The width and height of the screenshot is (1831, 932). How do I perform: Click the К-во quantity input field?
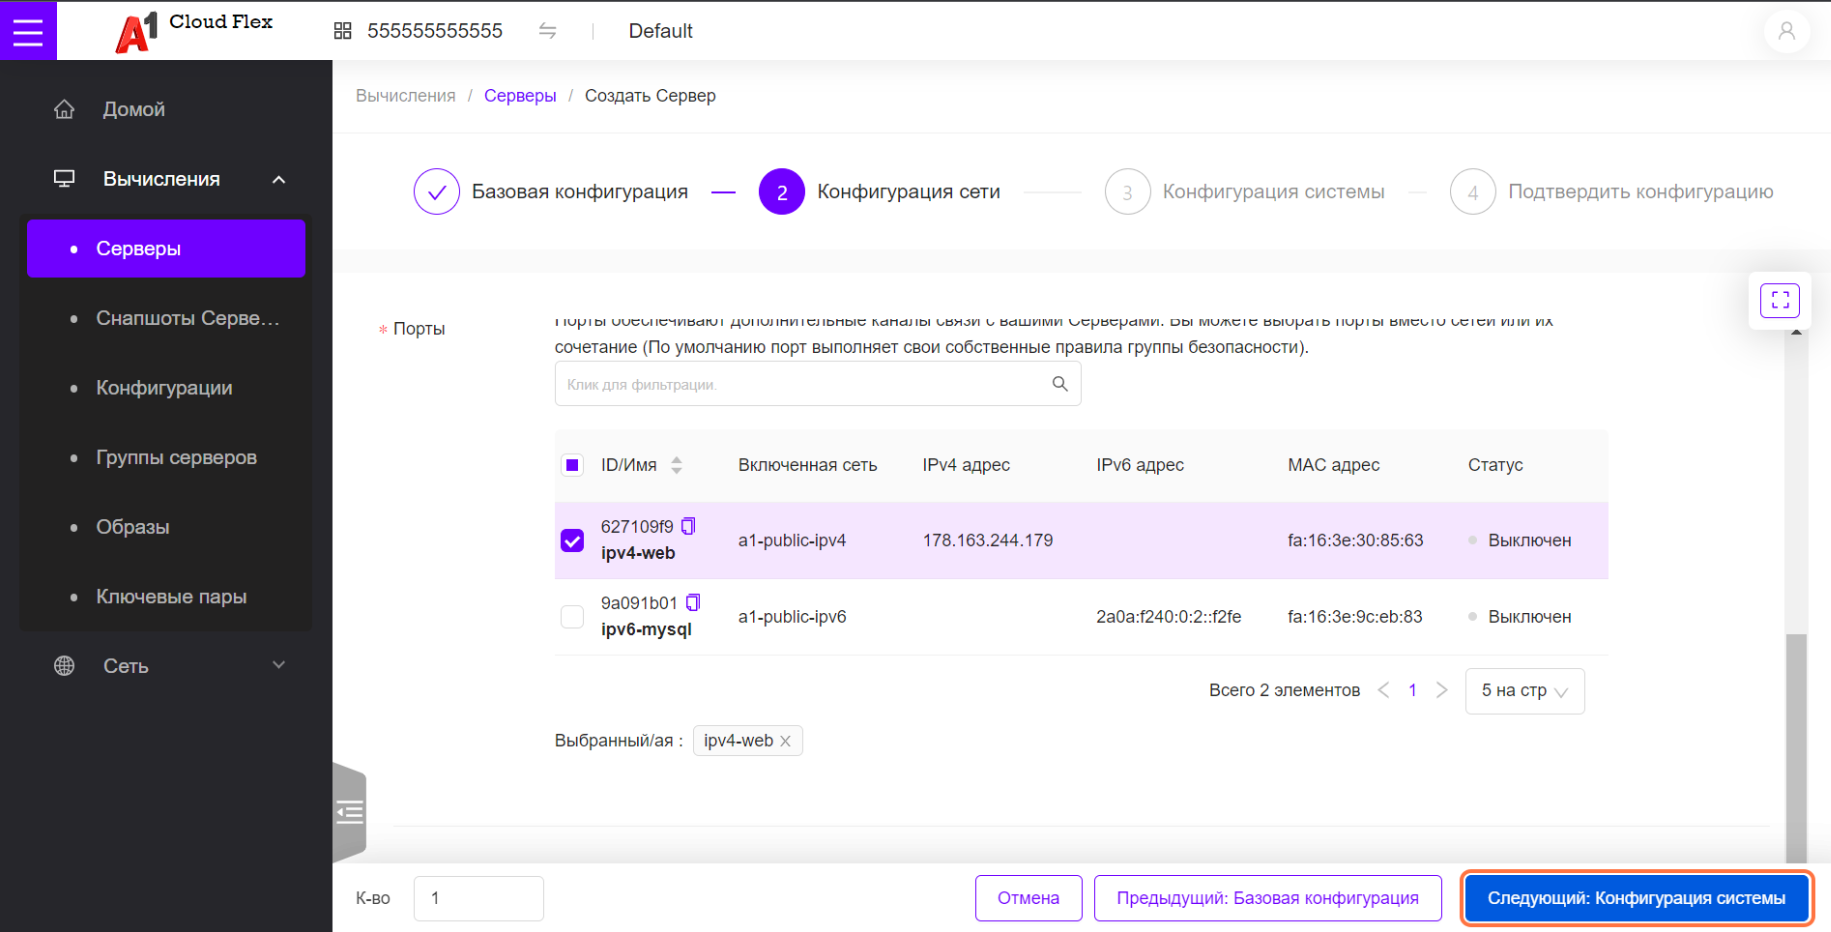pyautogui.click(x=478, y=898)
